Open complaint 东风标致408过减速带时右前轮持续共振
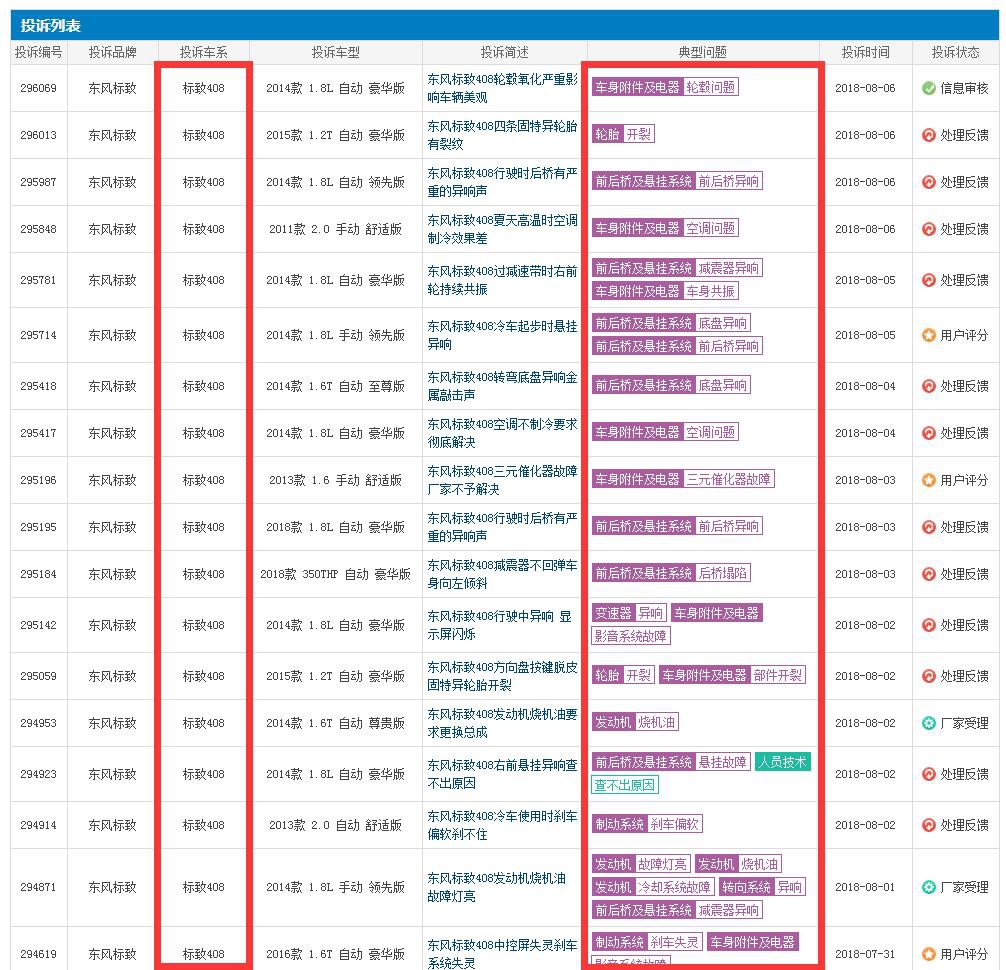Screen dimensions: 1006x970 coord(502,280)
